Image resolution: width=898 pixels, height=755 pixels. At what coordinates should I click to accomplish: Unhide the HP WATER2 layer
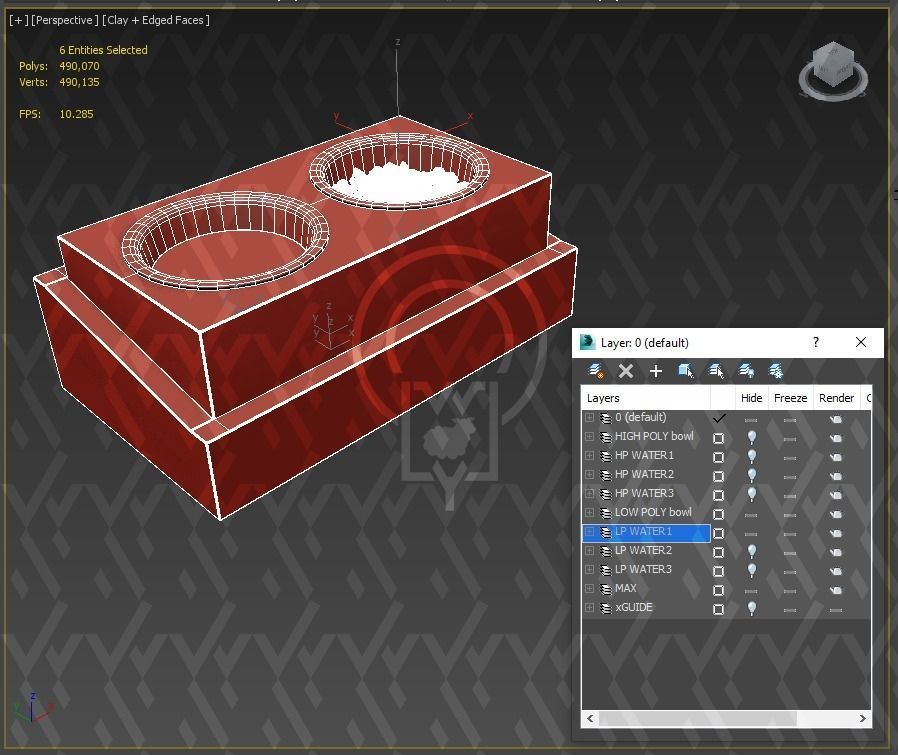point(752,475)
